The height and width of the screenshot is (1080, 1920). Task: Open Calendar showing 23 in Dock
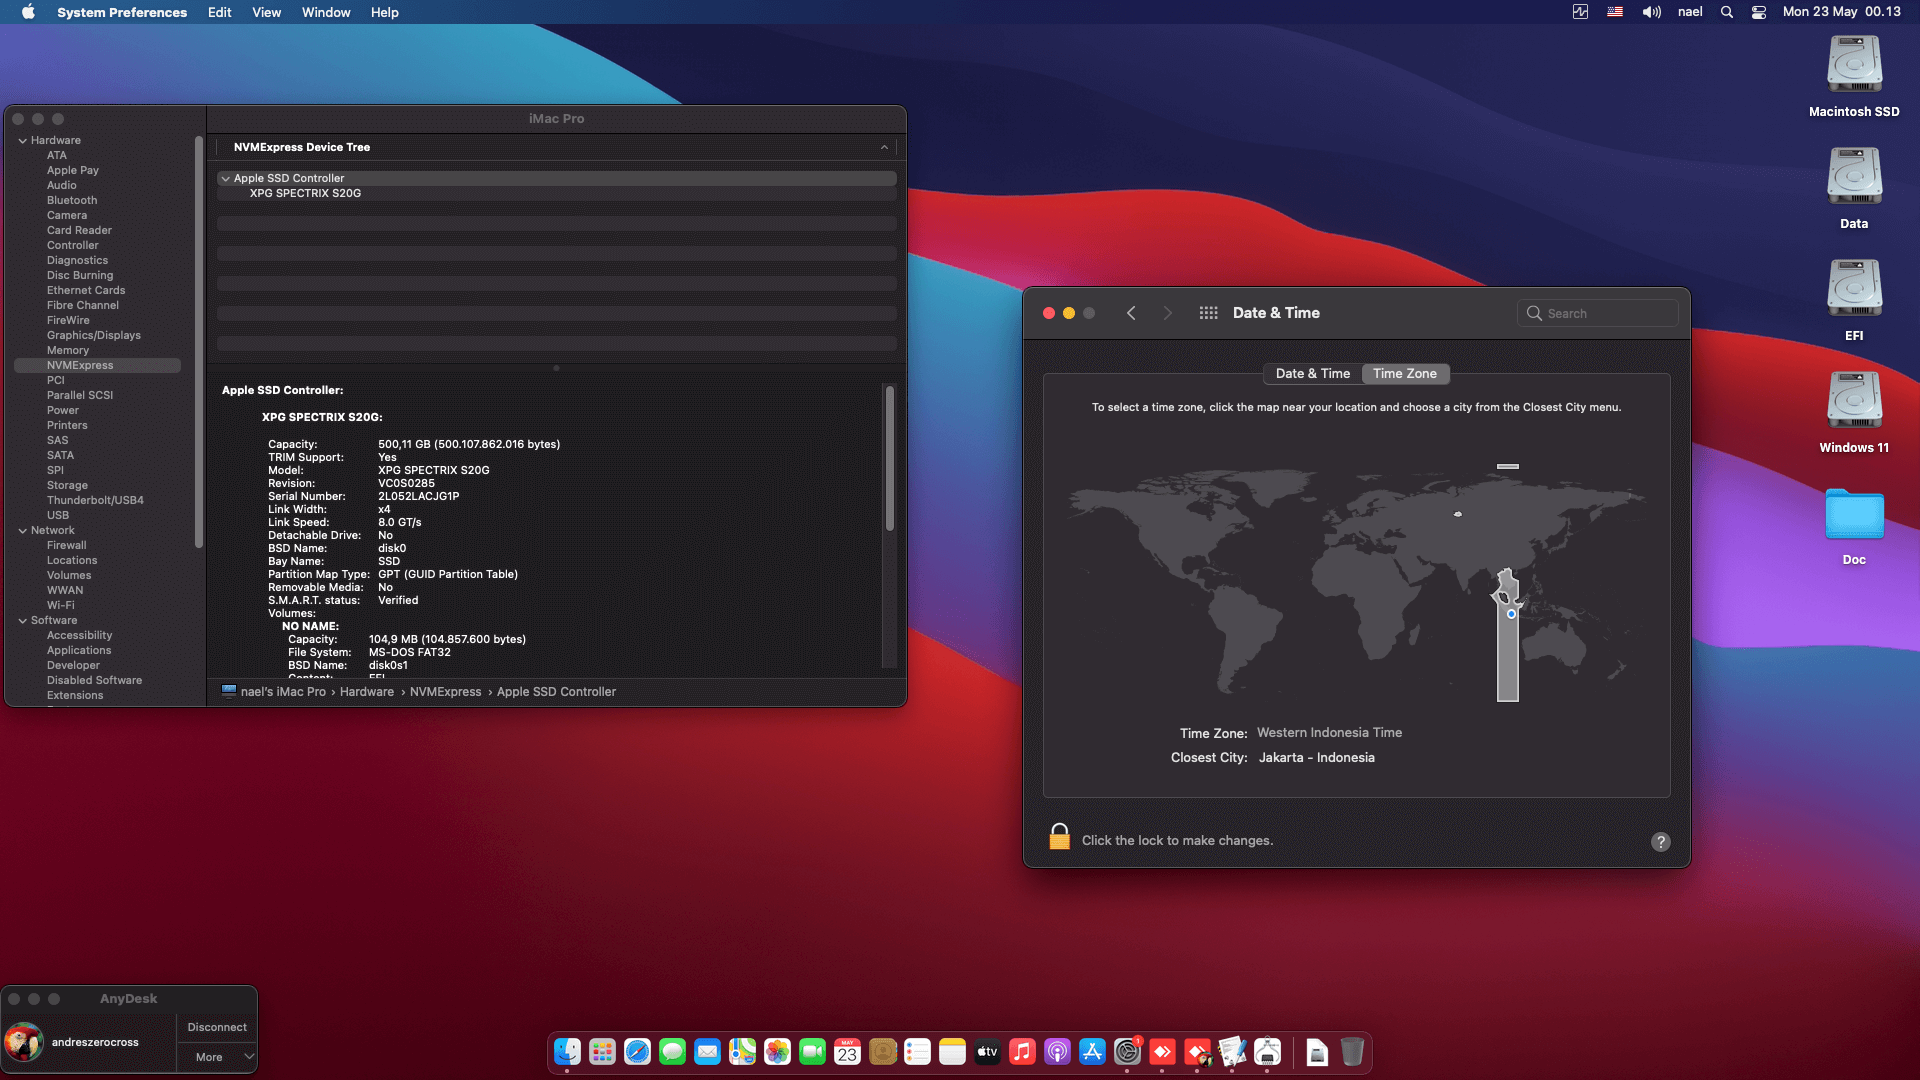pyautogui.click(x=847, y=1052)
